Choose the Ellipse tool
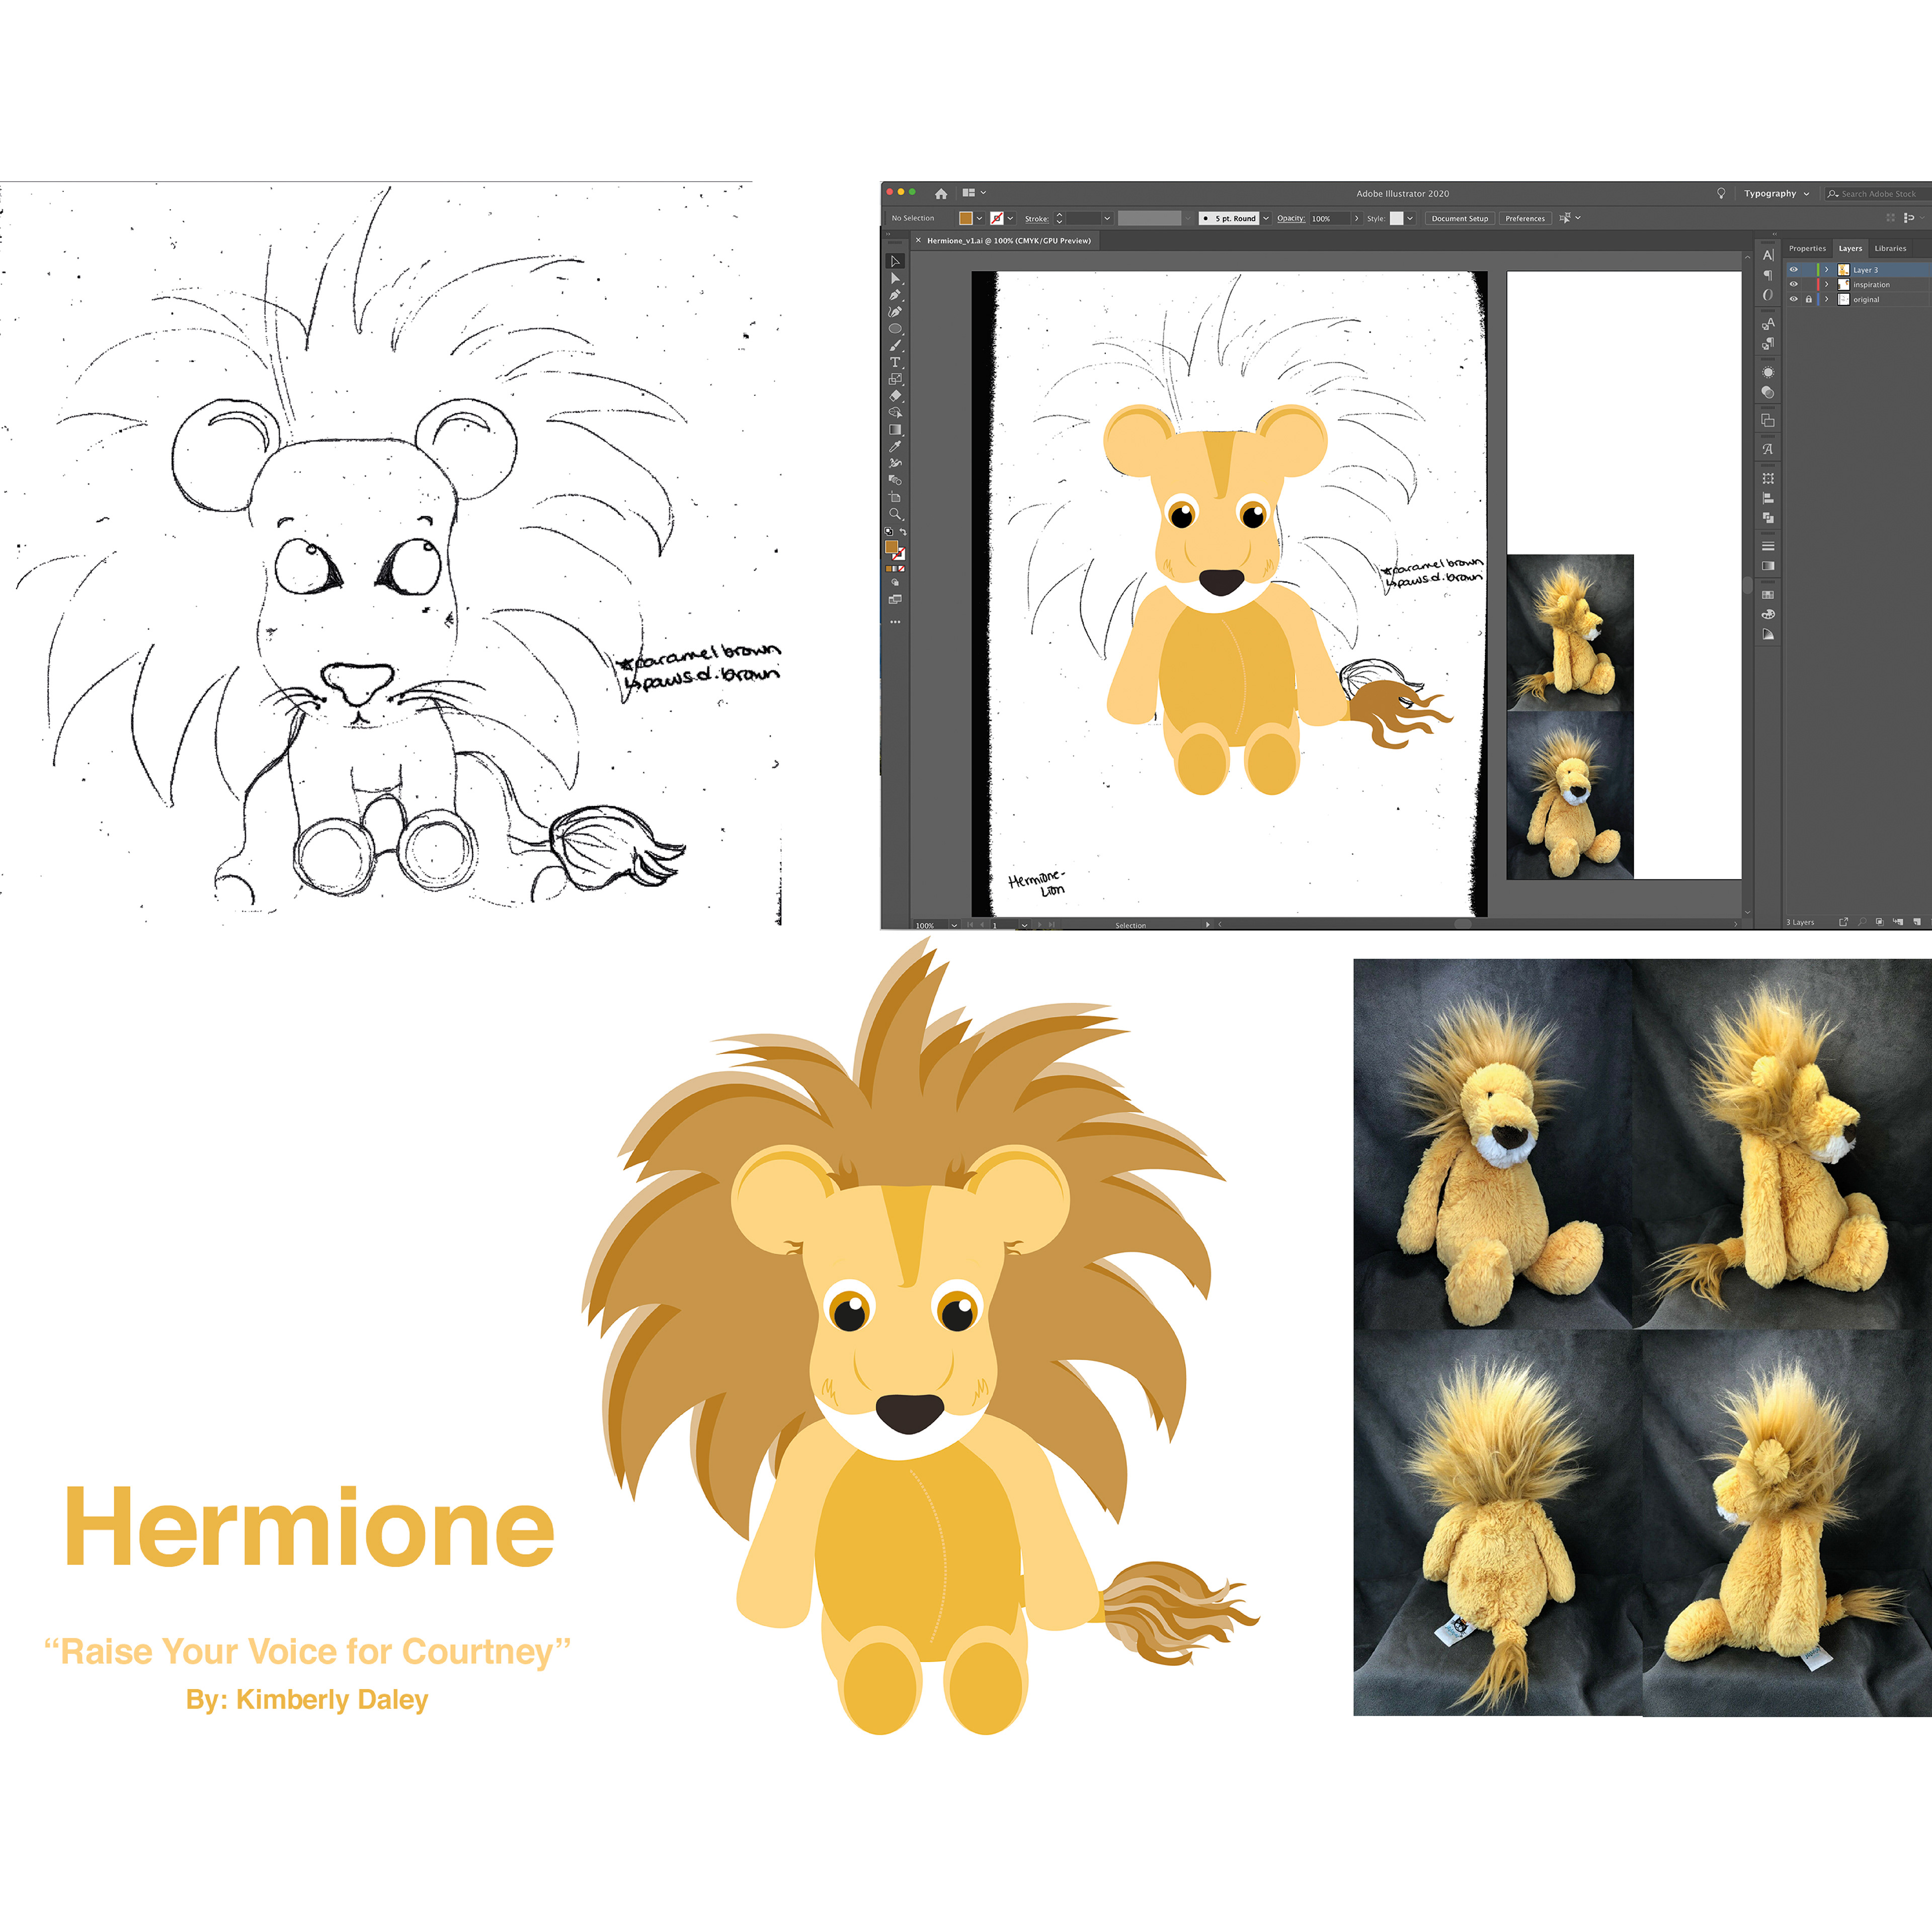Screen dimensions: 1932x1932 click(x=895, y=328)
